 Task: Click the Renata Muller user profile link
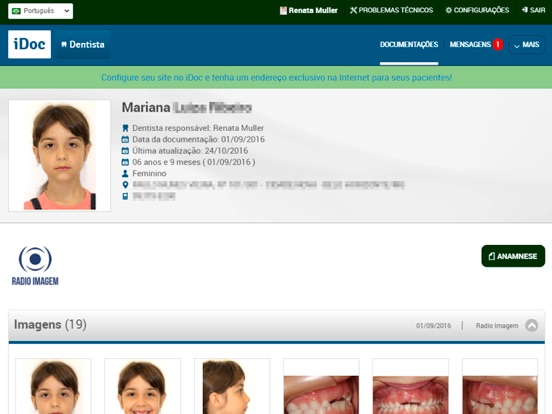click(x=309, y=11)
